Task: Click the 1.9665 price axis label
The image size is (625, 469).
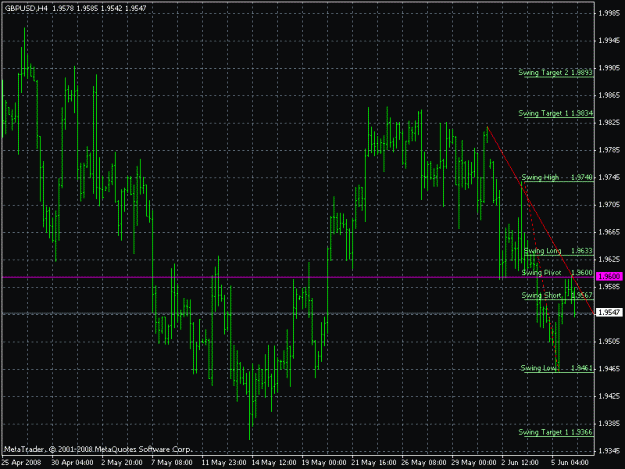Action: click(609, 232)
